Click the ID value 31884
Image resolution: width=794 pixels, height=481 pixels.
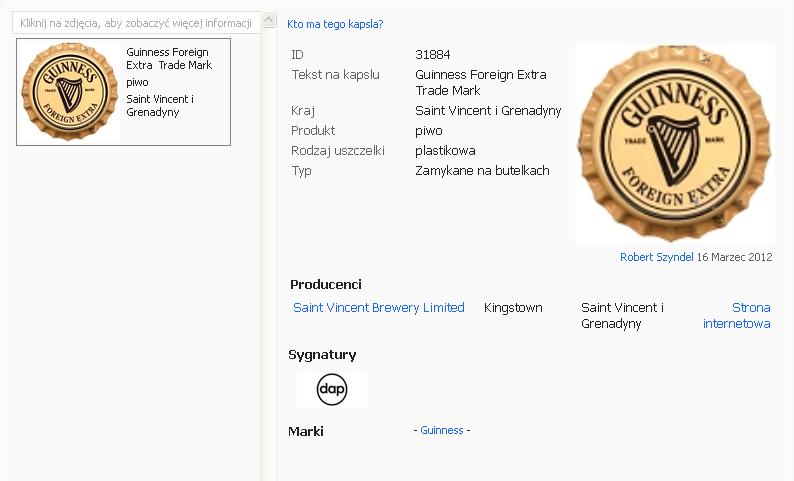433,55
